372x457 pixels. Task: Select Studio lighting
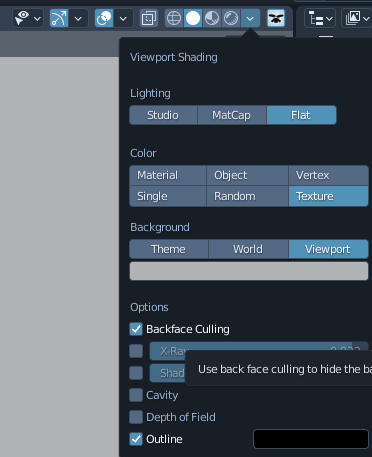pos(163,115)
